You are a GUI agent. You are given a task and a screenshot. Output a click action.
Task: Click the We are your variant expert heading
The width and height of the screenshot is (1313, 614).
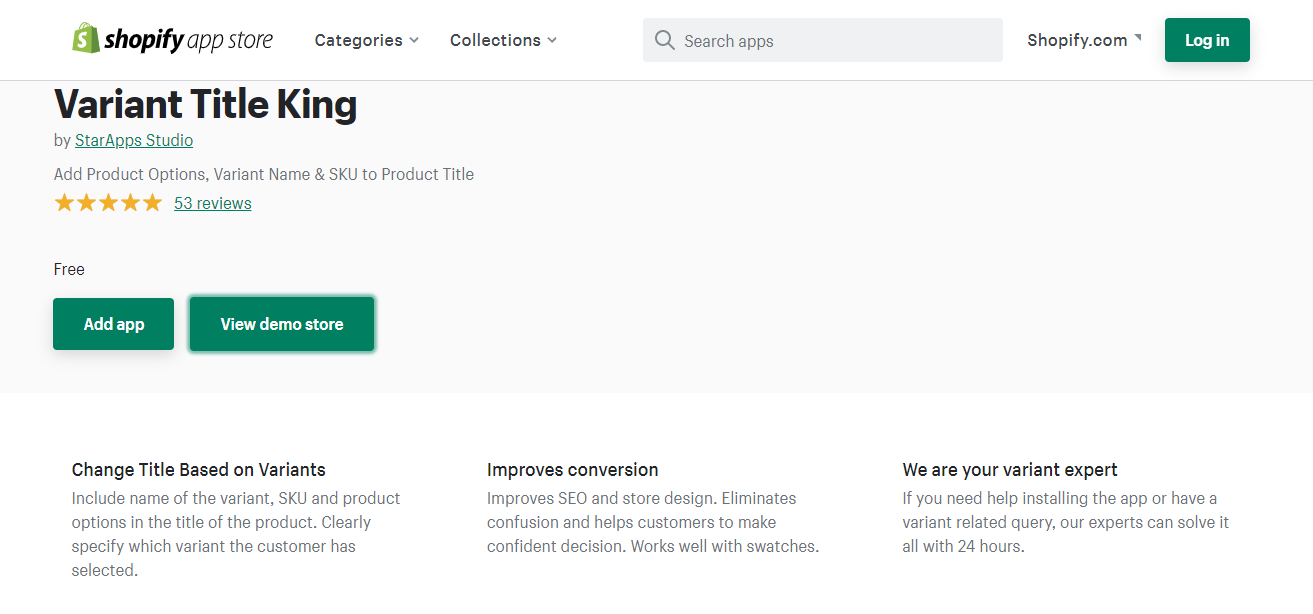[1010, 469]
